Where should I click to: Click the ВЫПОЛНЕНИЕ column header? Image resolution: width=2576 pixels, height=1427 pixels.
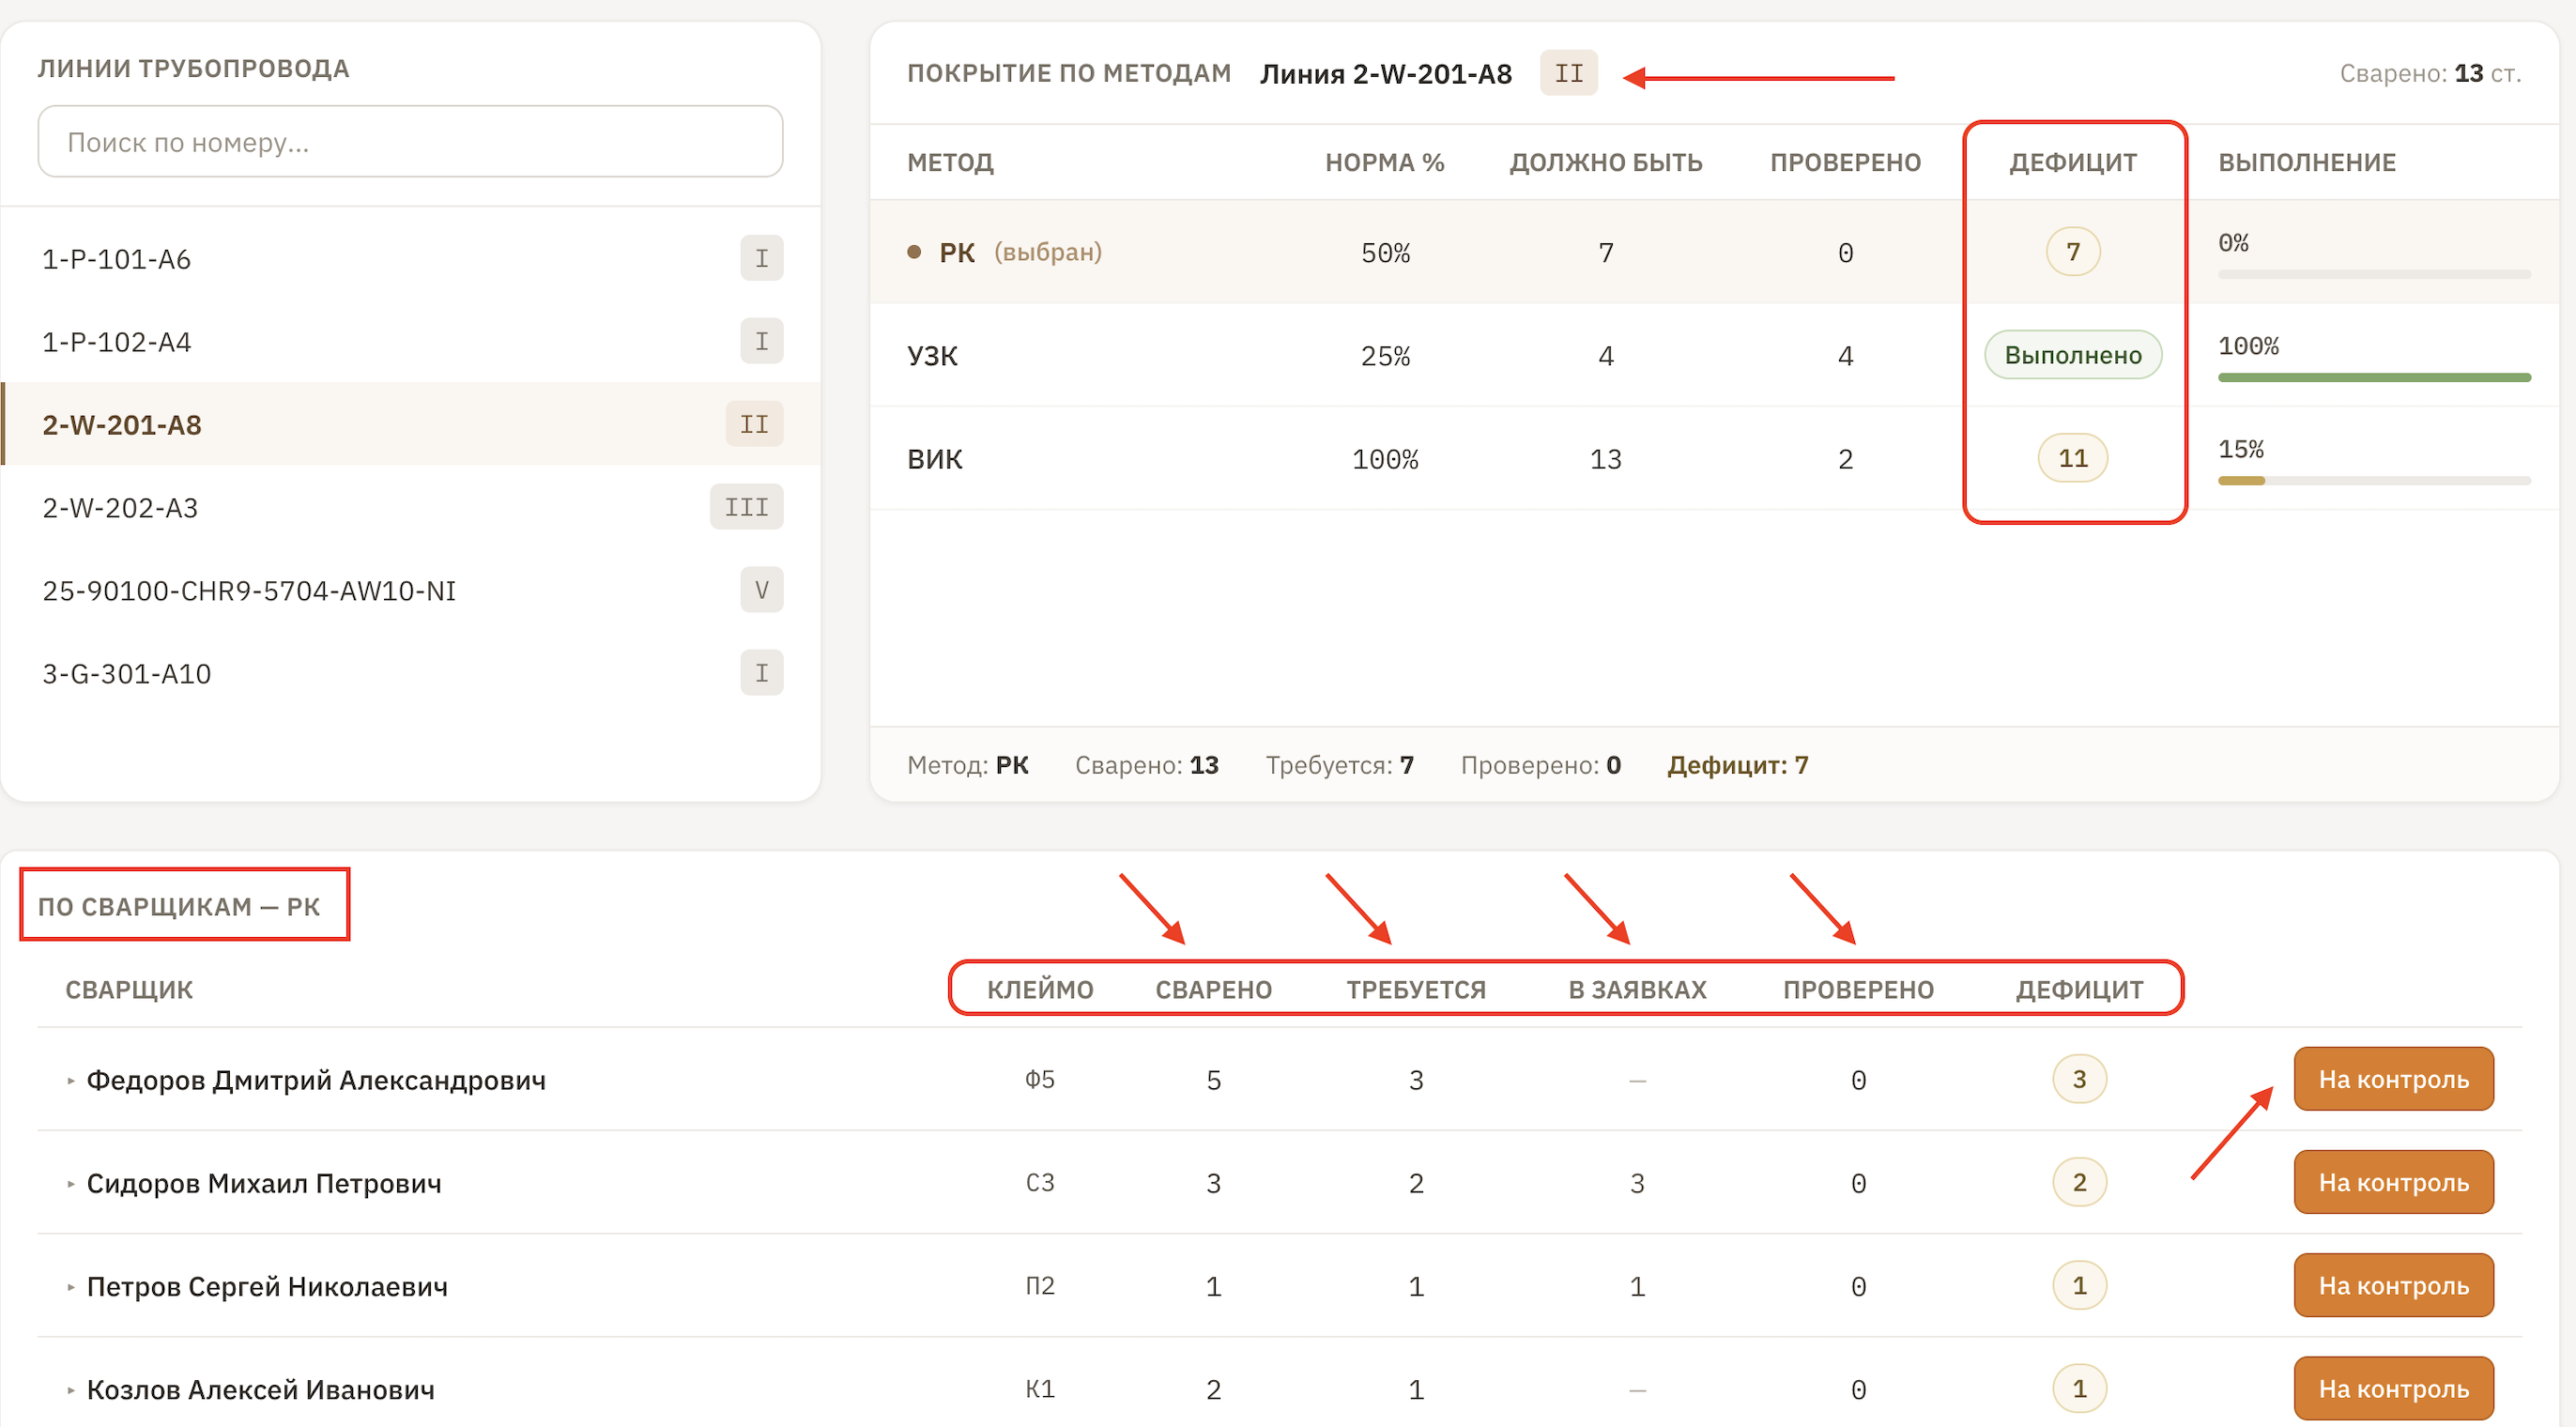pos(2307,163)
